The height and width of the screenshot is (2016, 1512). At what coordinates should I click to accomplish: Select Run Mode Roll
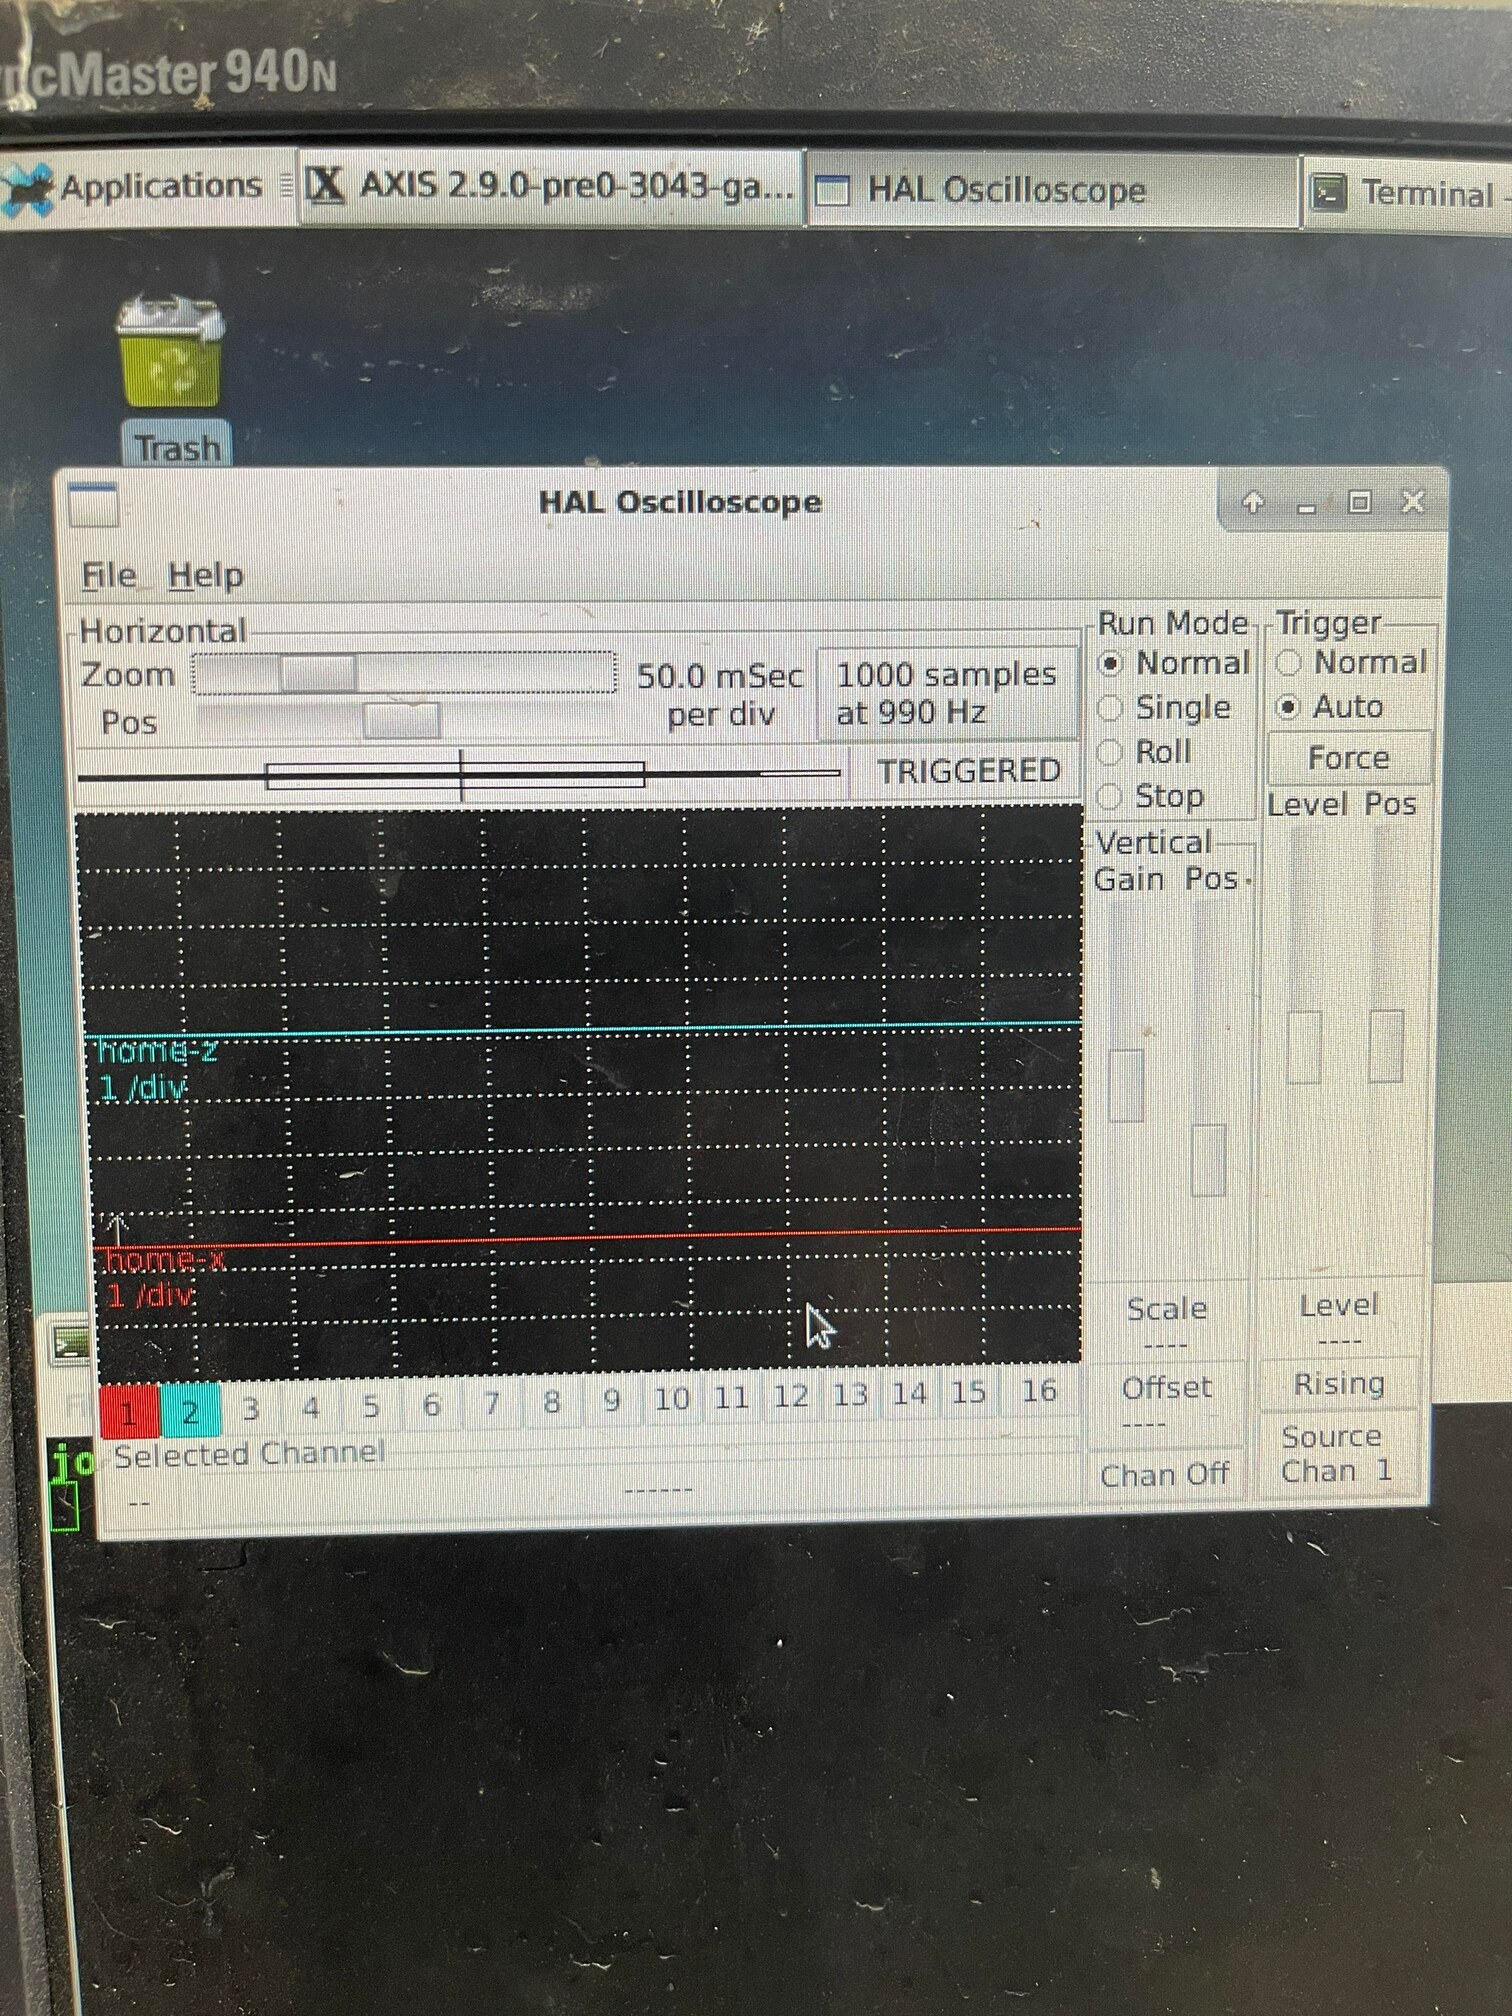pos(1145,752)
